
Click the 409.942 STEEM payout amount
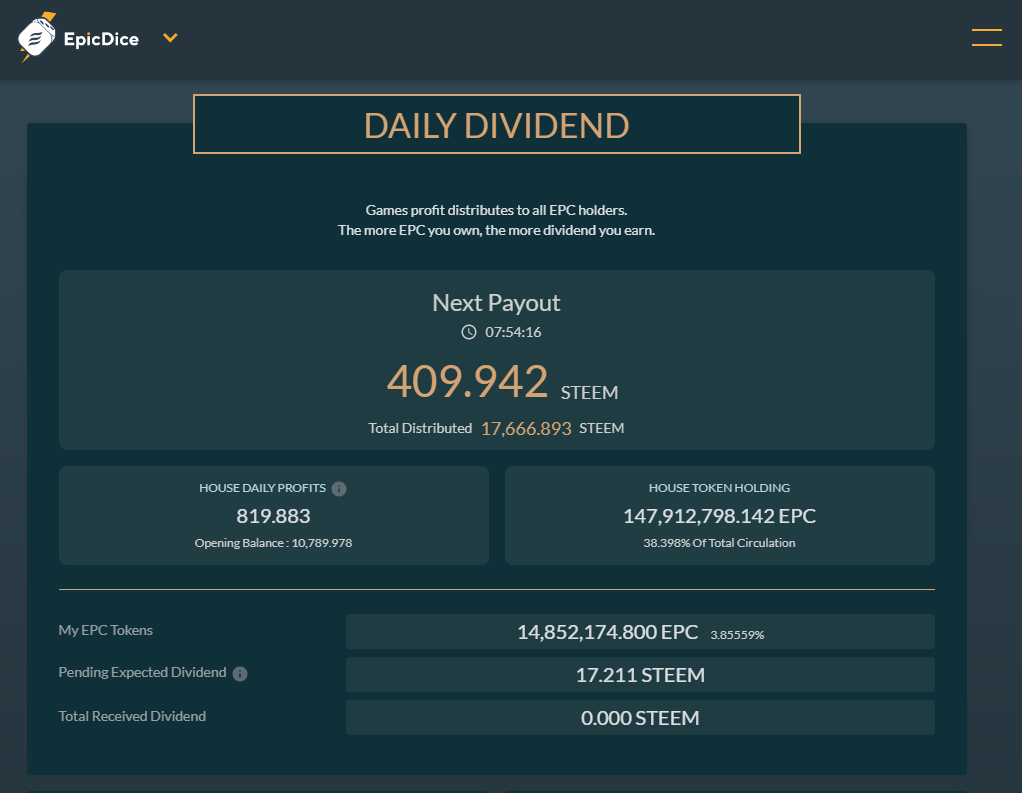coord(502,382)
